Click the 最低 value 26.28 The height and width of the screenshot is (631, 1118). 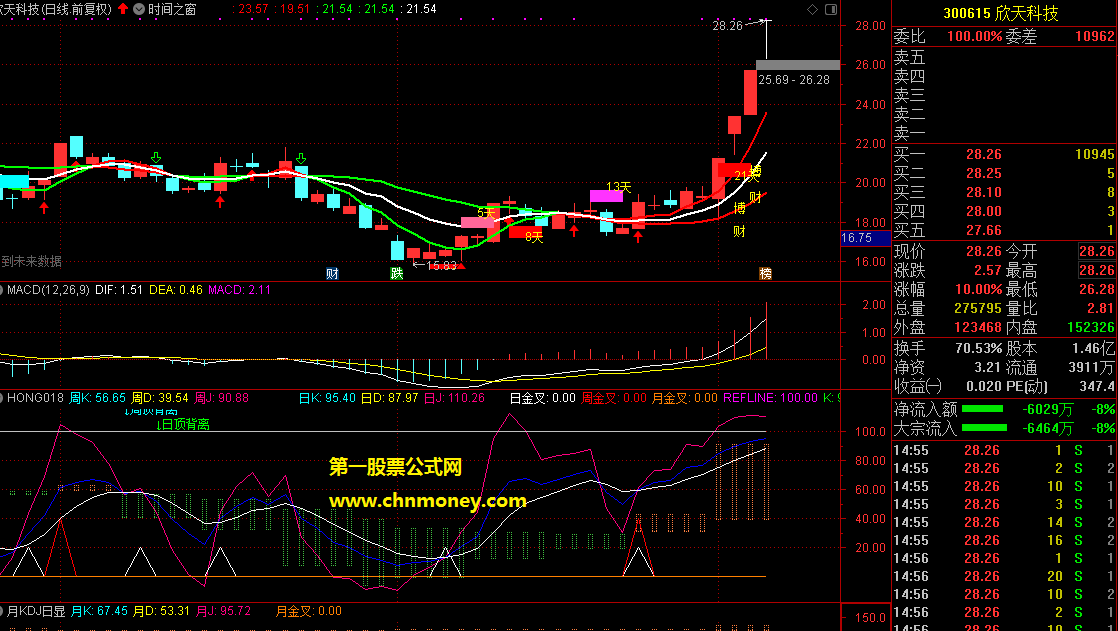pyautogui.click(x=1097, y=289)
